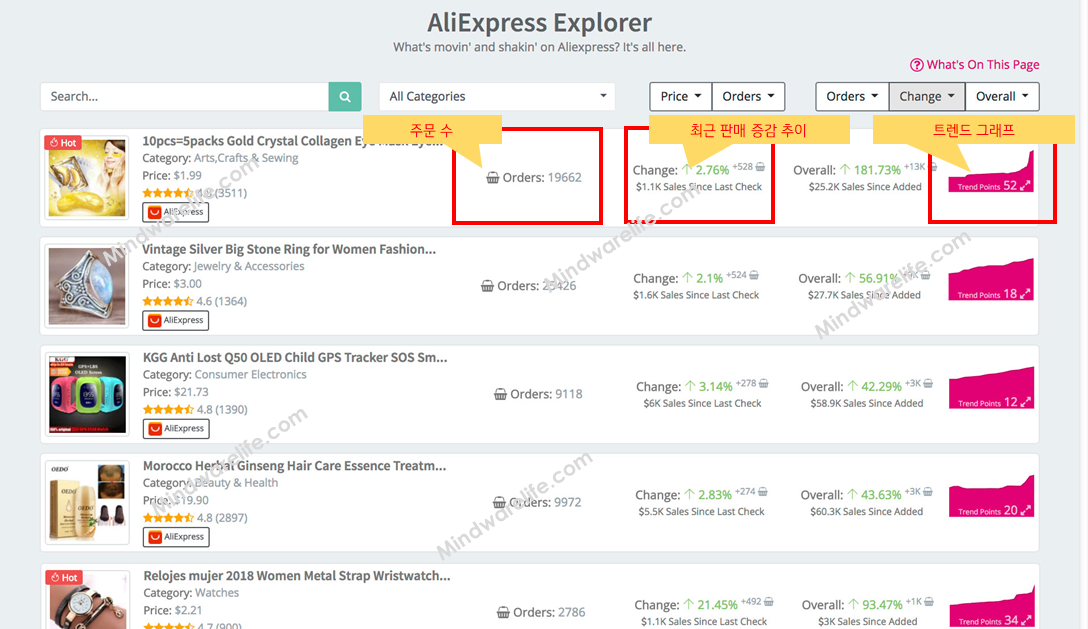
Task: Expand the Trend Points 34 graph
Action: tap(992, 606)
